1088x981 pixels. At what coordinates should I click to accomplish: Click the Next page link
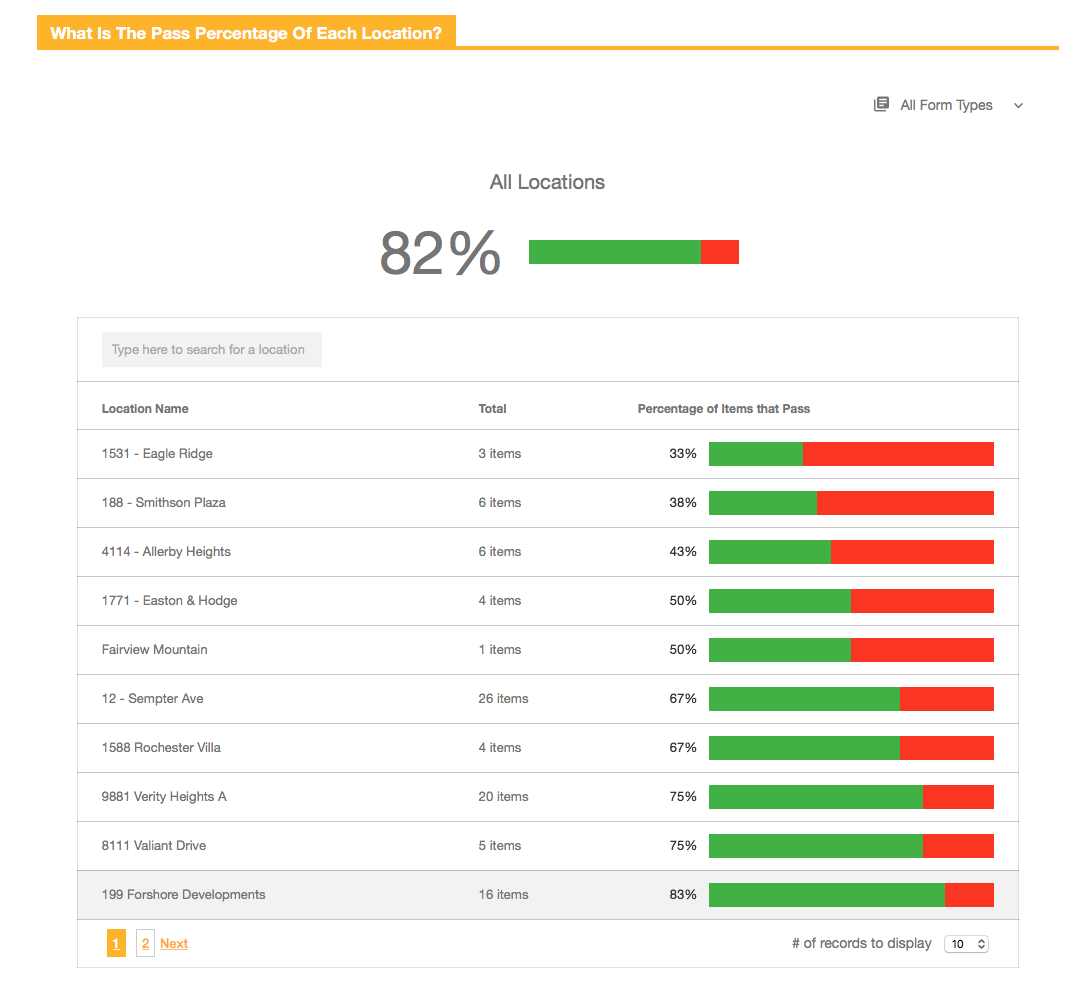pos(174,944)
